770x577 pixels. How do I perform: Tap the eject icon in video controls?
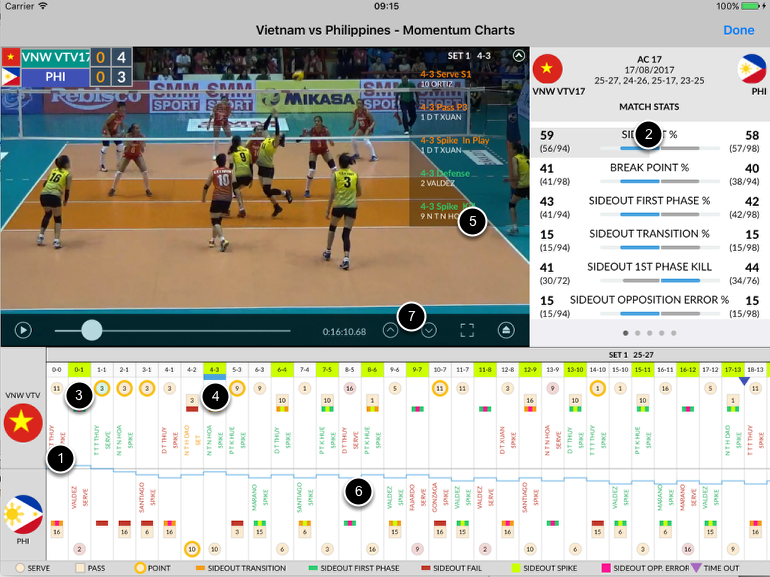508,329
